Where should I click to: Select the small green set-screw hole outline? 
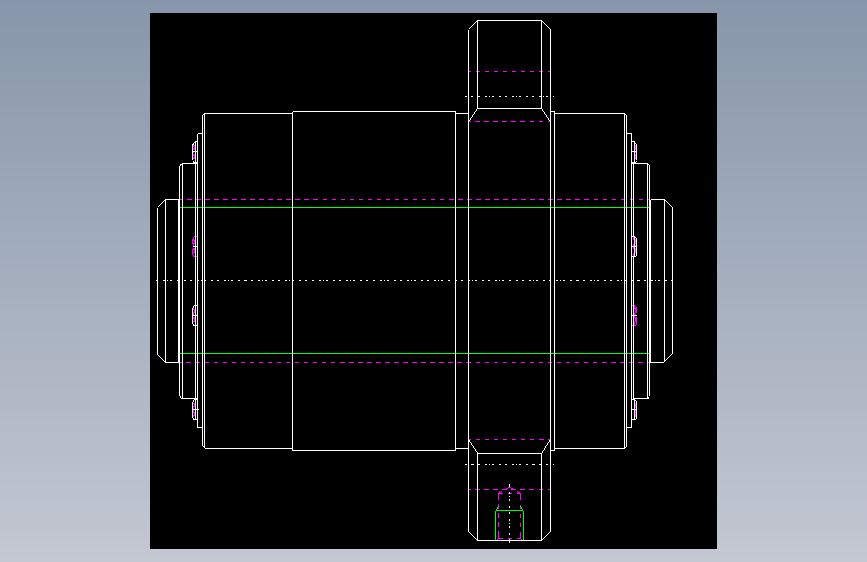pyautogui.click(x=509, y=525)
